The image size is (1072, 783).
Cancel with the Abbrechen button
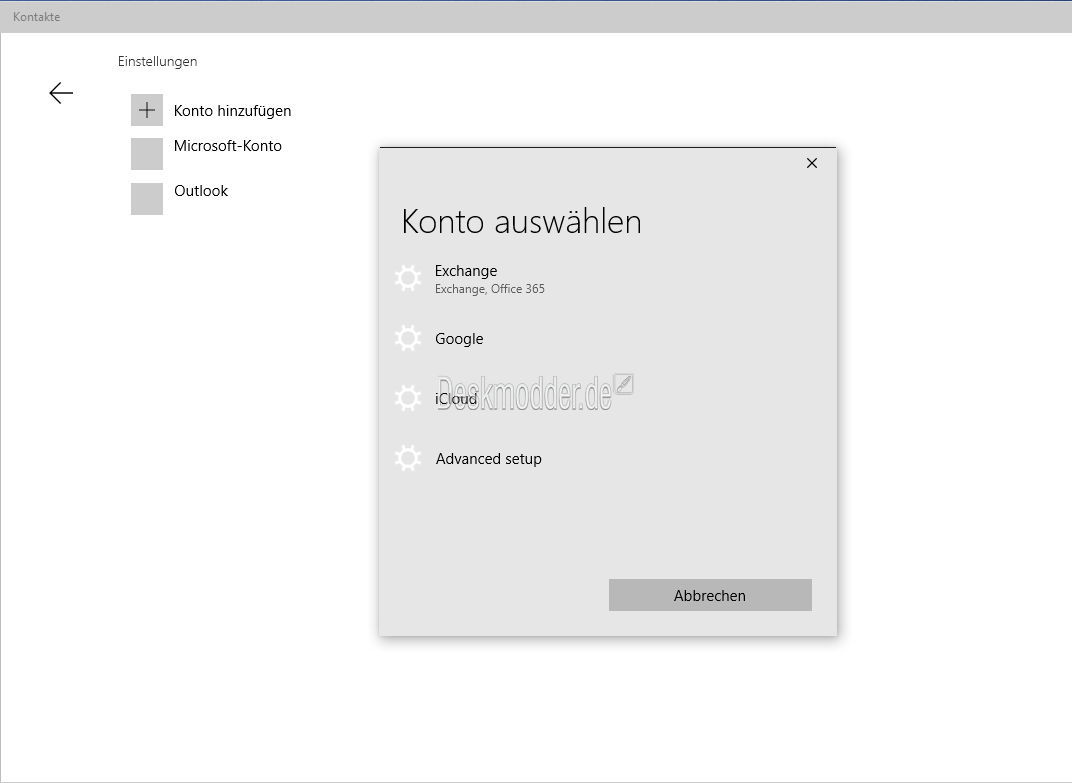710,595
